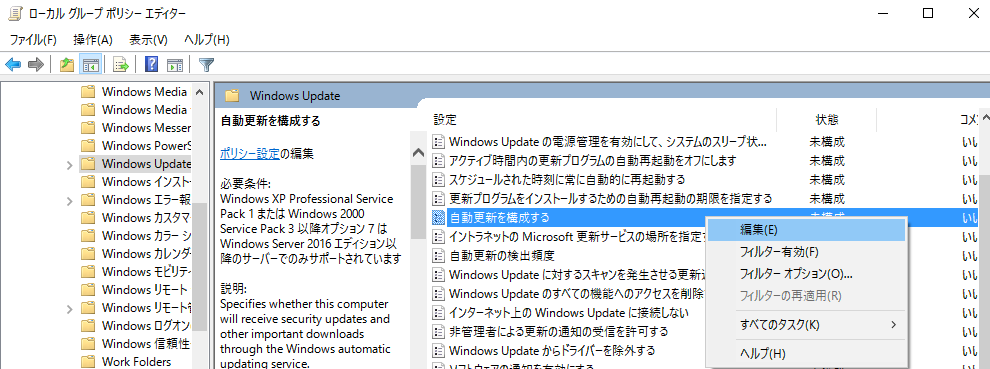
Task: Click 未構成 status of スケジュールされた時刻 row
Action: tap(827, 179)
